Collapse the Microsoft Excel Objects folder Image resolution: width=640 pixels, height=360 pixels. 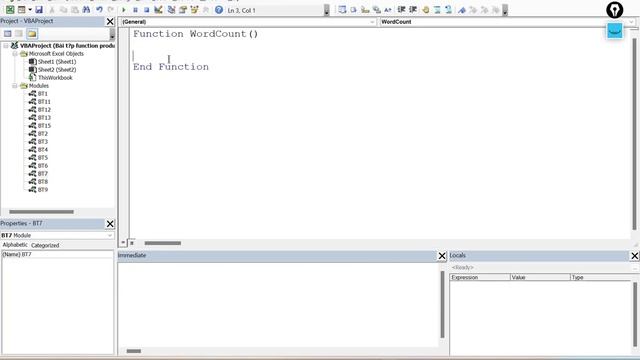(15, 53)
